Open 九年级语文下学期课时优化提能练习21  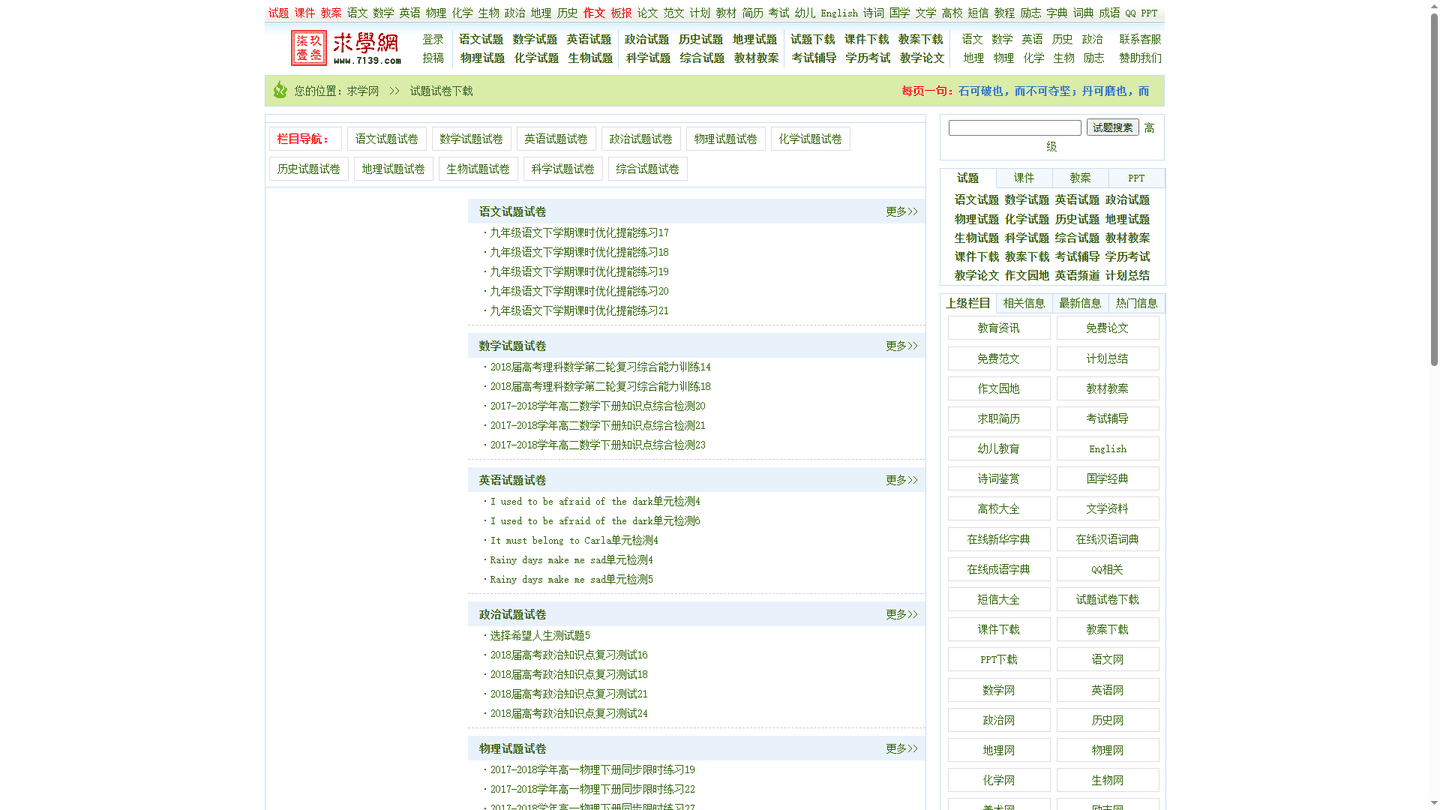[x=579, y=311]
